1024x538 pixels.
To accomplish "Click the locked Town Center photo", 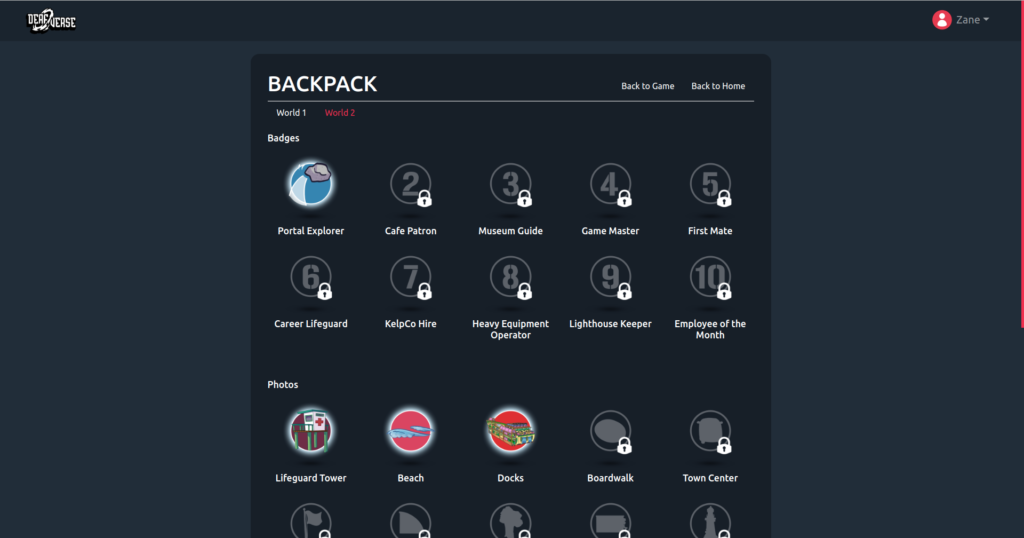I will point(710,432).
